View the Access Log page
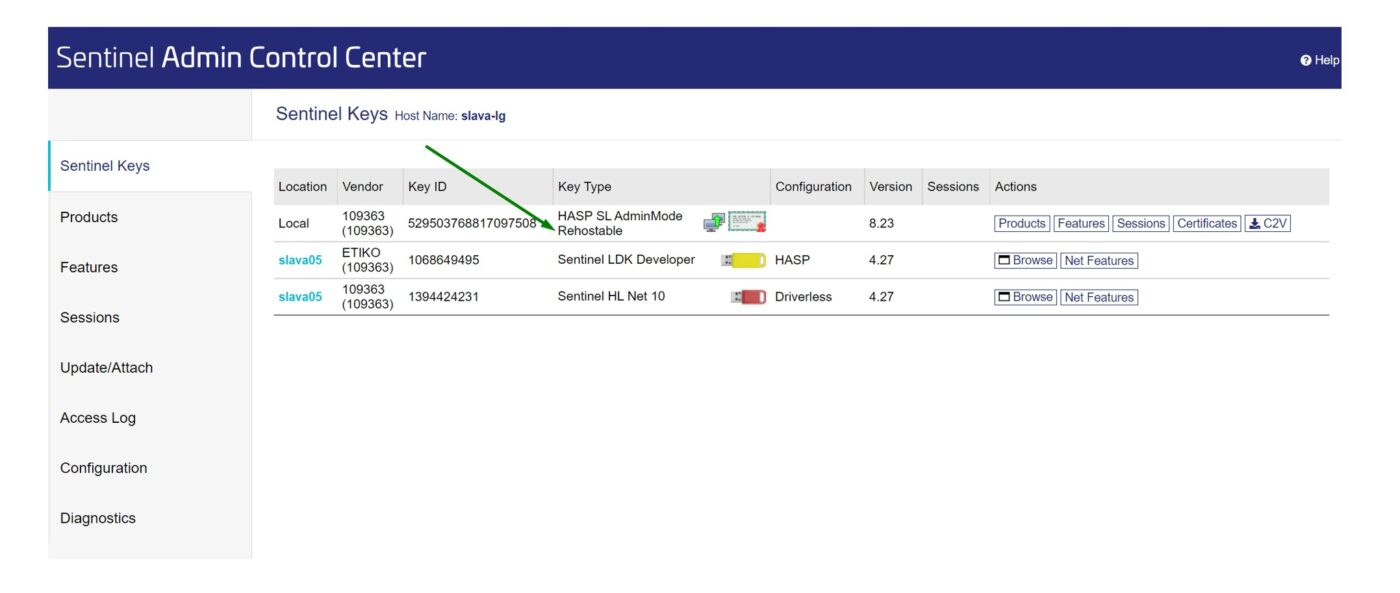Screen dimensions: 1400x593 (97, 418)
